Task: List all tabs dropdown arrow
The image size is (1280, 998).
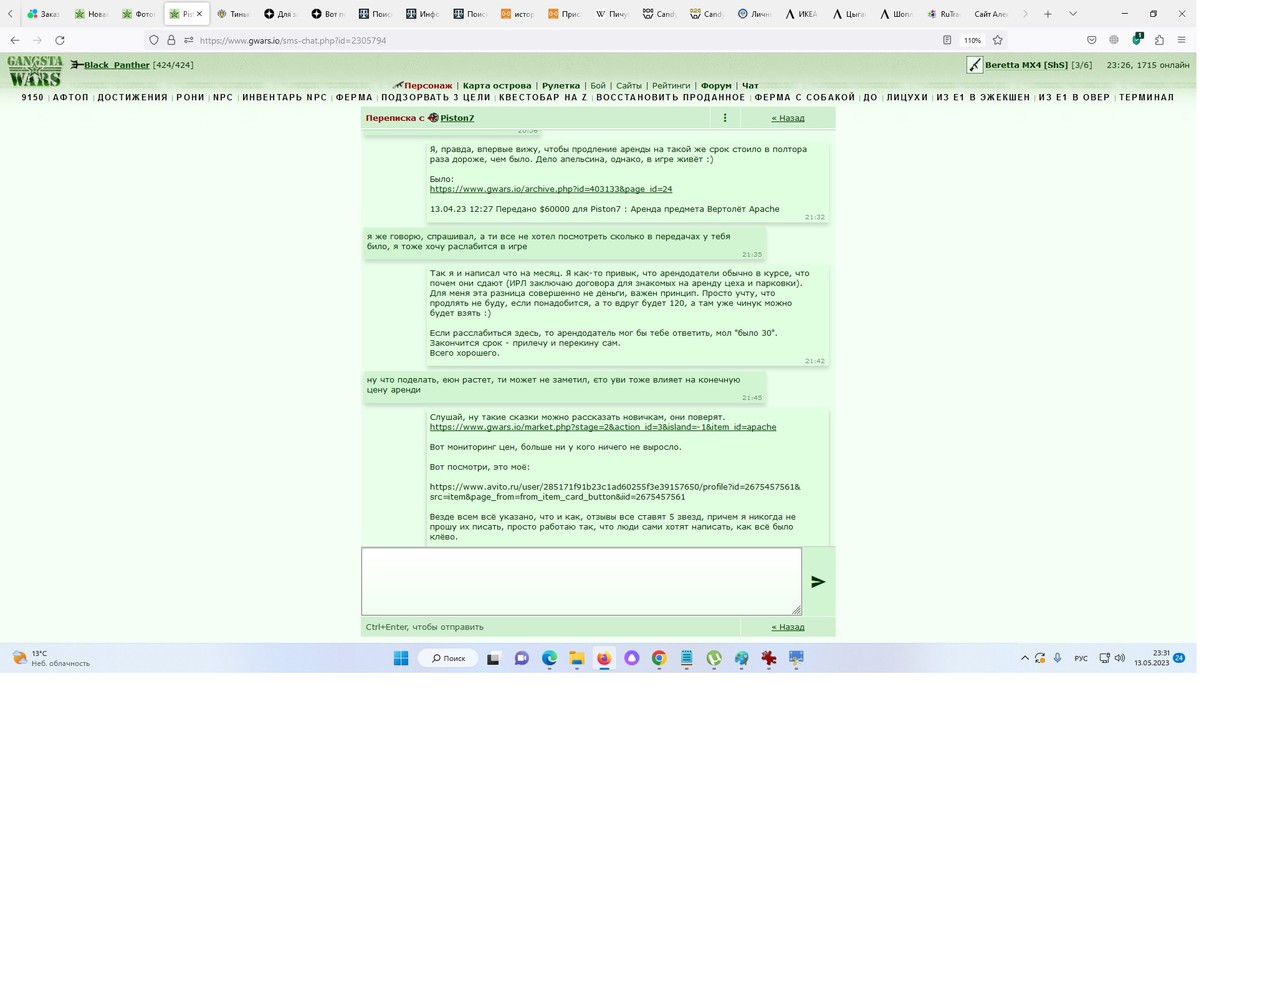Action: coord(1073,14)
